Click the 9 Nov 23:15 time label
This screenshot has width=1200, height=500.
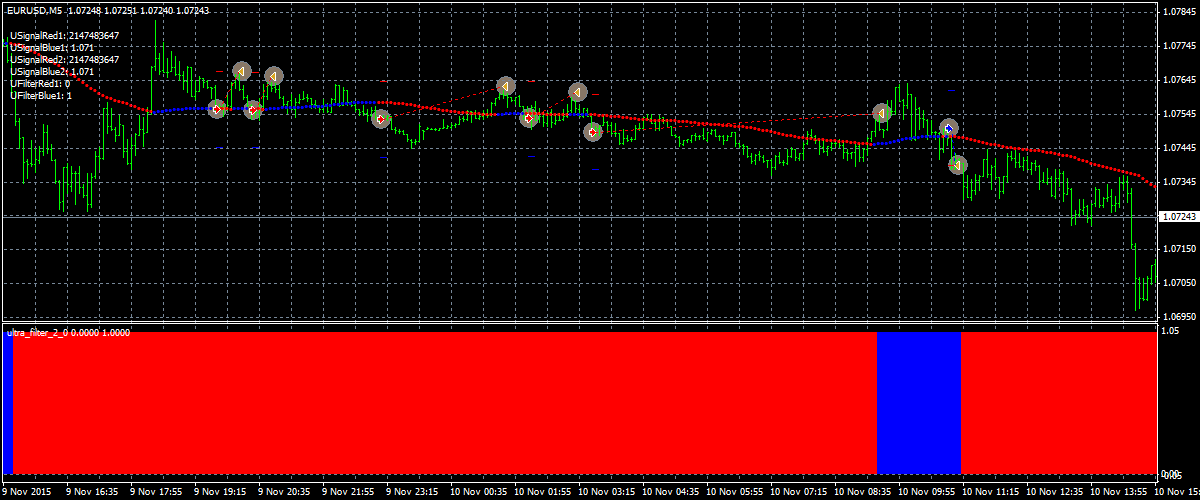click(412, 492)
